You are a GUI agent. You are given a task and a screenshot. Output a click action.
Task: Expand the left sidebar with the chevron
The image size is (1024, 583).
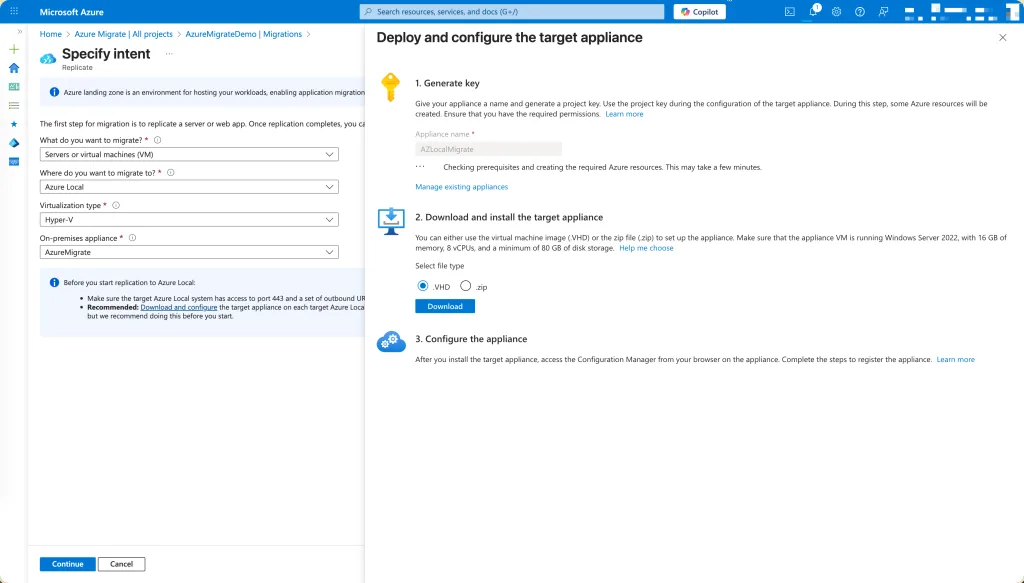(x=19, y=32)
